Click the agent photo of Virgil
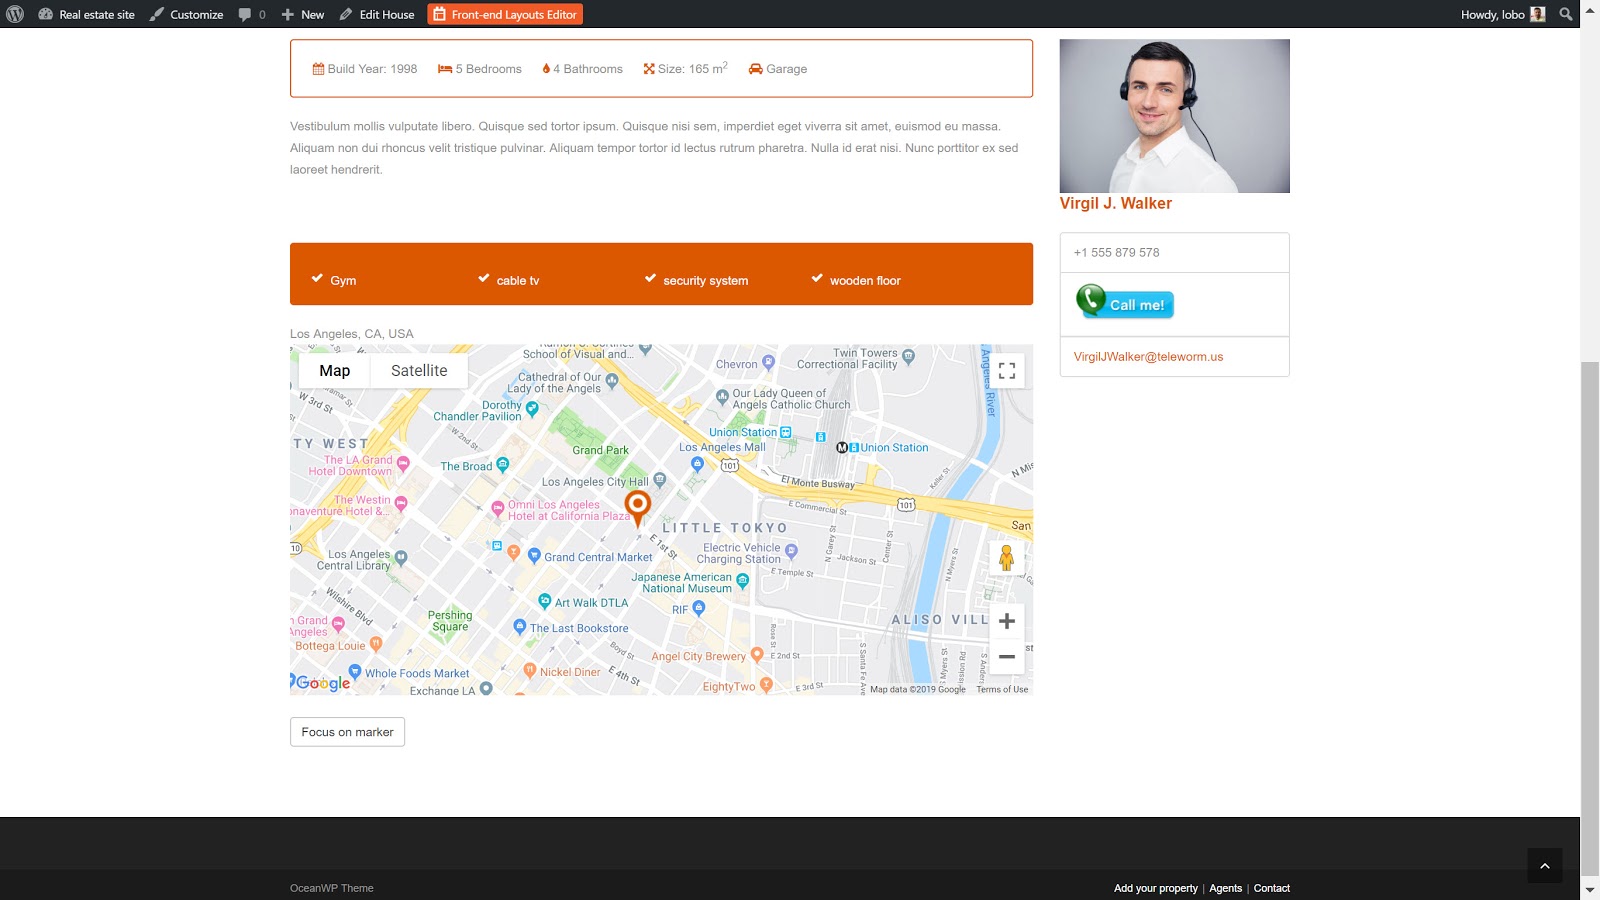 coord(1174,116)
